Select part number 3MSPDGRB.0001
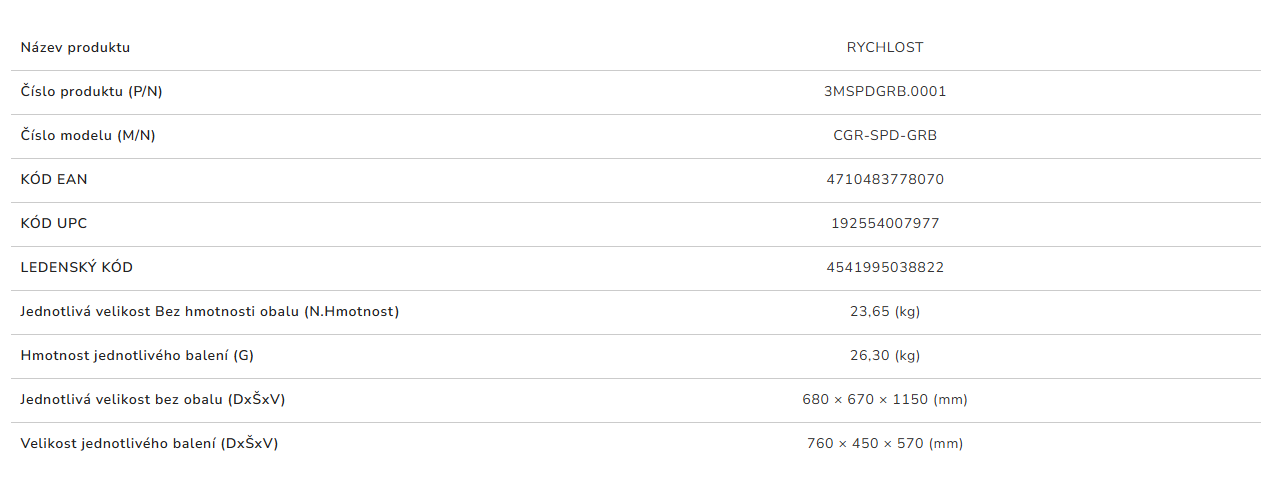This screenshot has width=1275, height=483. [885, 91]
